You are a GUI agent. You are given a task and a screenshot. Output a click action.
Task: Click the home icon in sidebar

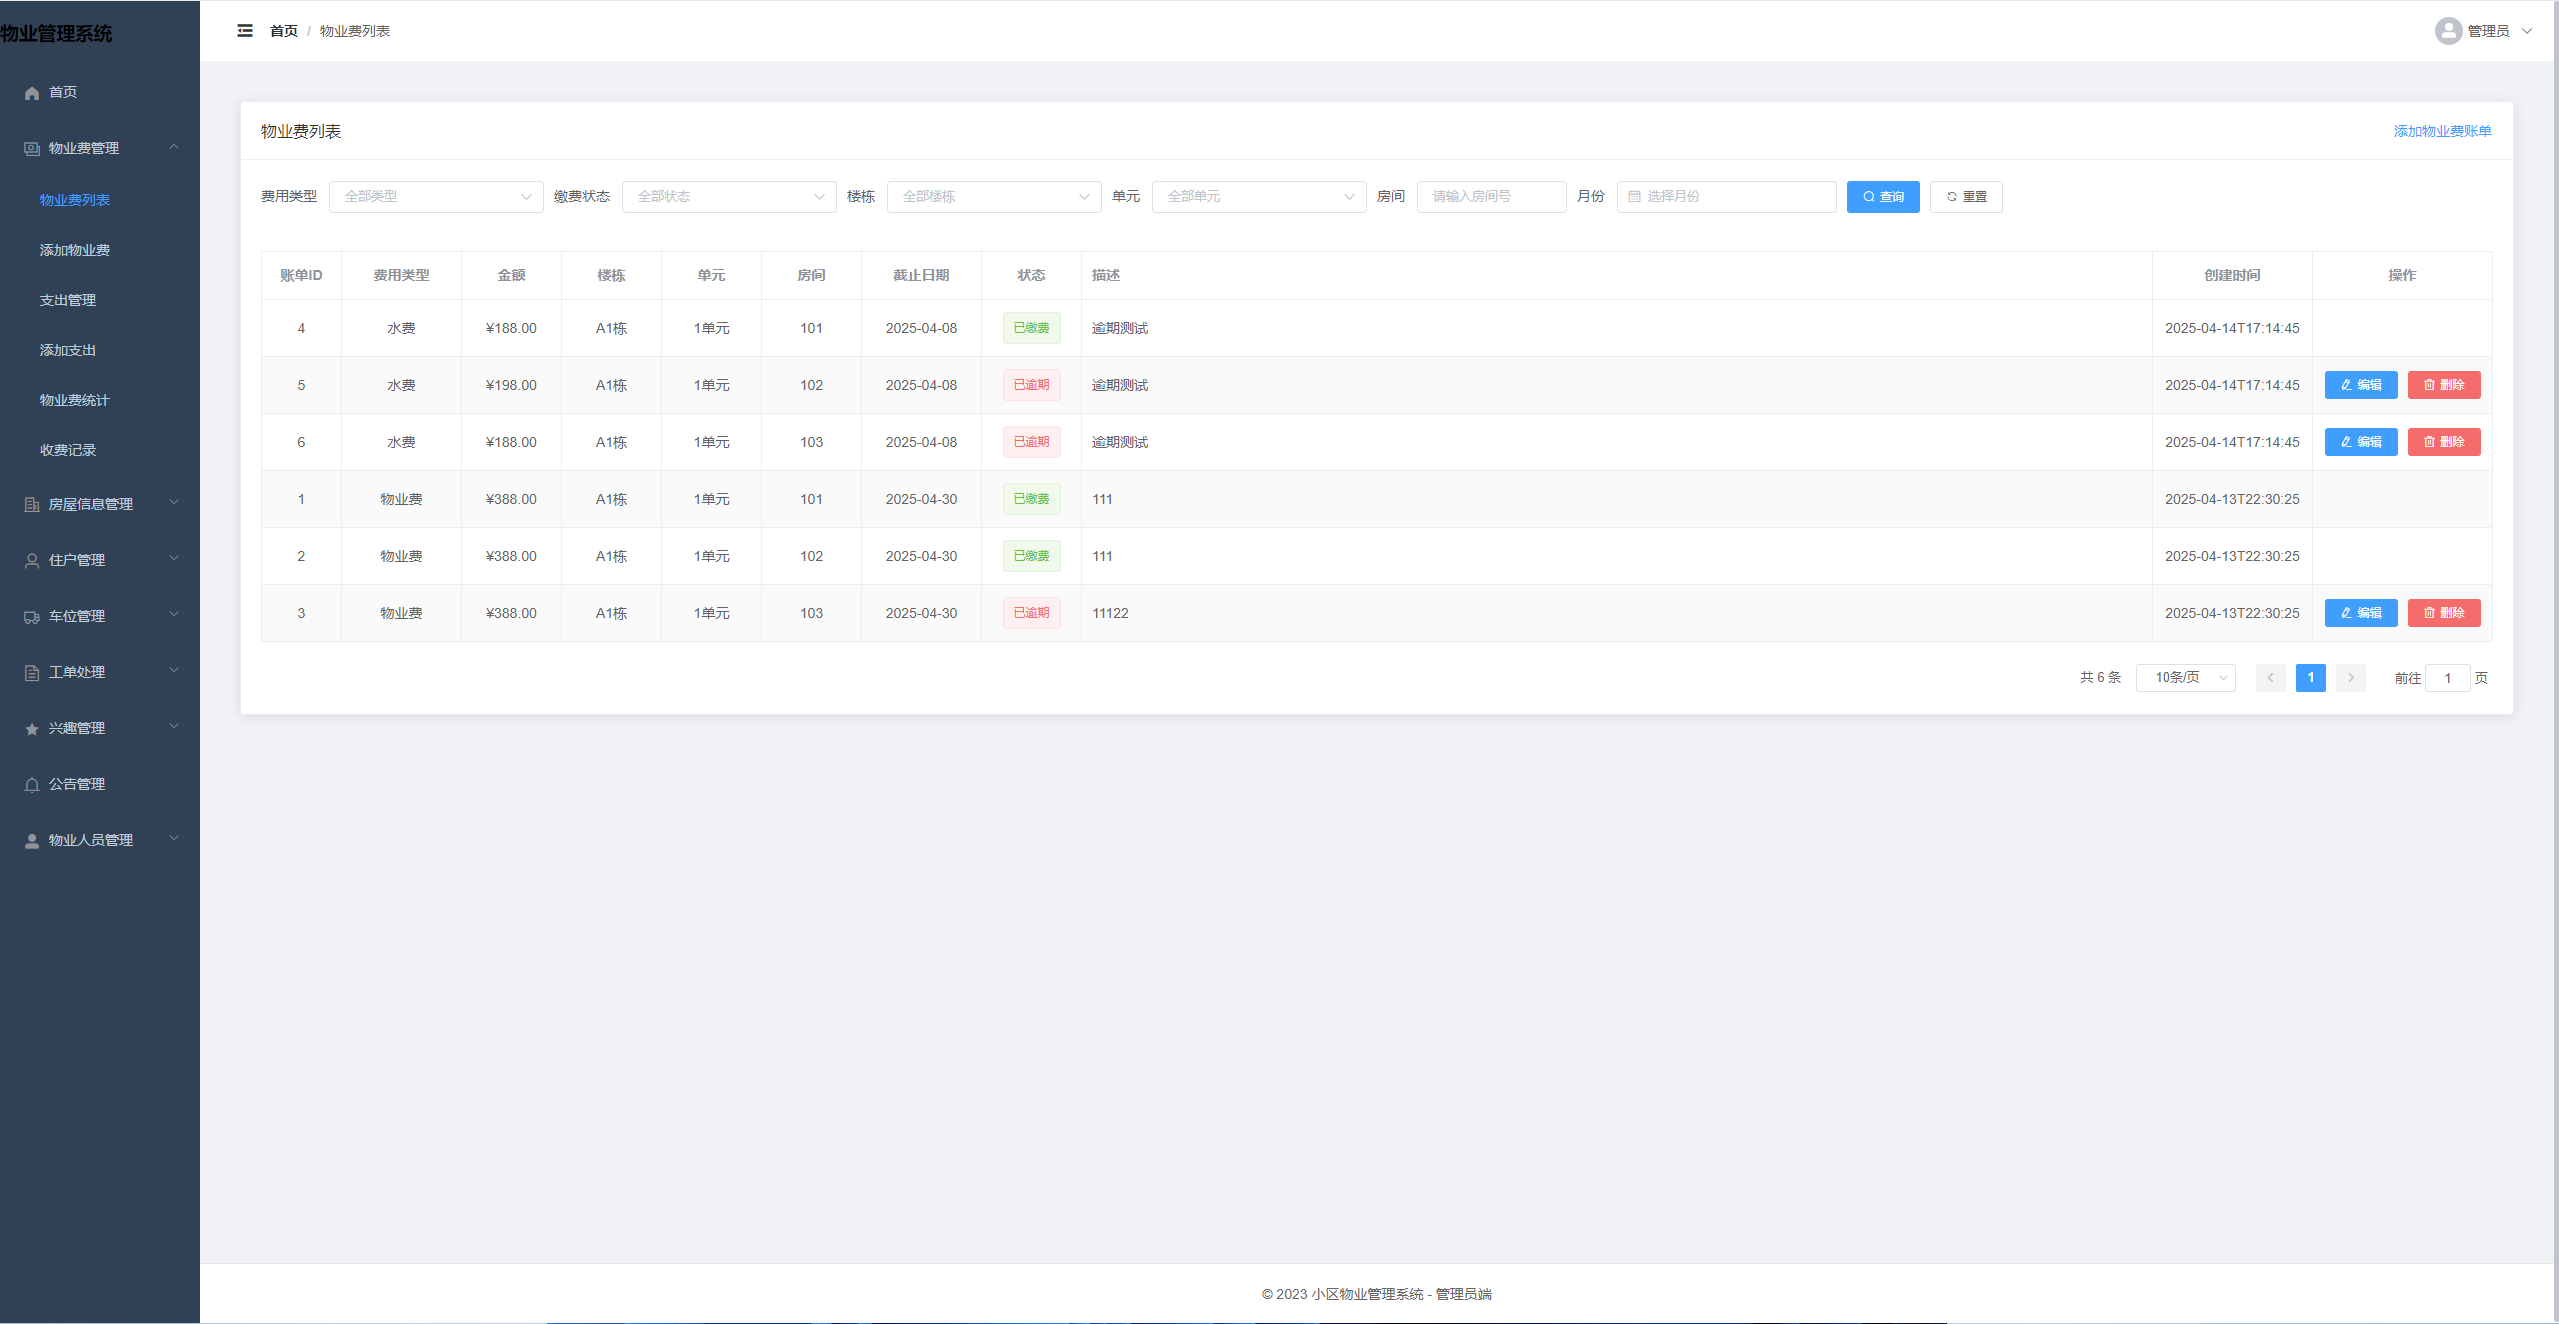32,93
